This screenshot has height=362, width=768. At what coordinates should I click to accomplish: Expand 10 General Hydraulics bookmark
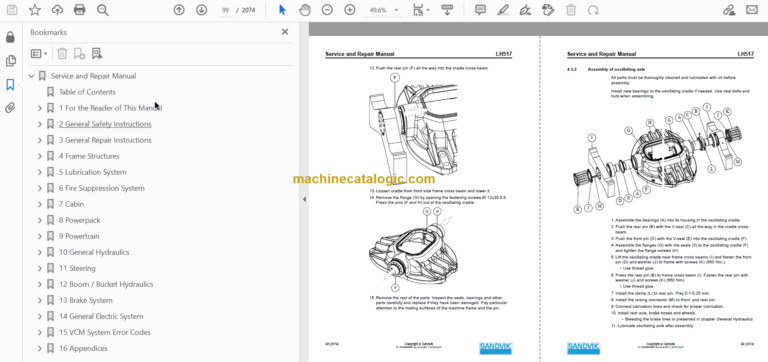[40, 252]
